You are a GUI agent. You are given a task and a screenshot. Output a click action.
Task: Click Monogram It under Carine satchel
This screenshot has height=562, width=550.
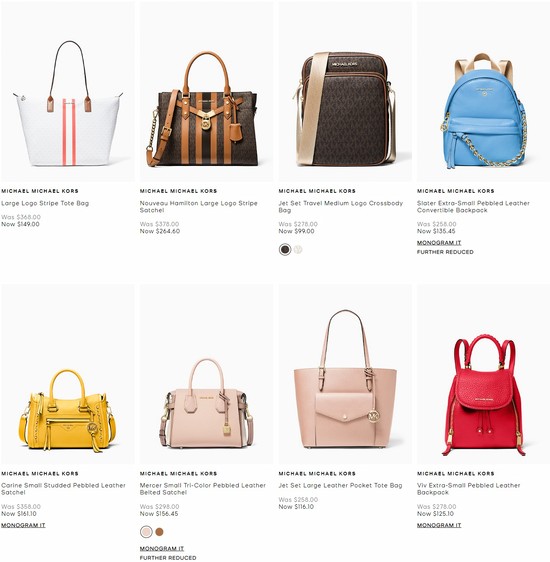23,525
